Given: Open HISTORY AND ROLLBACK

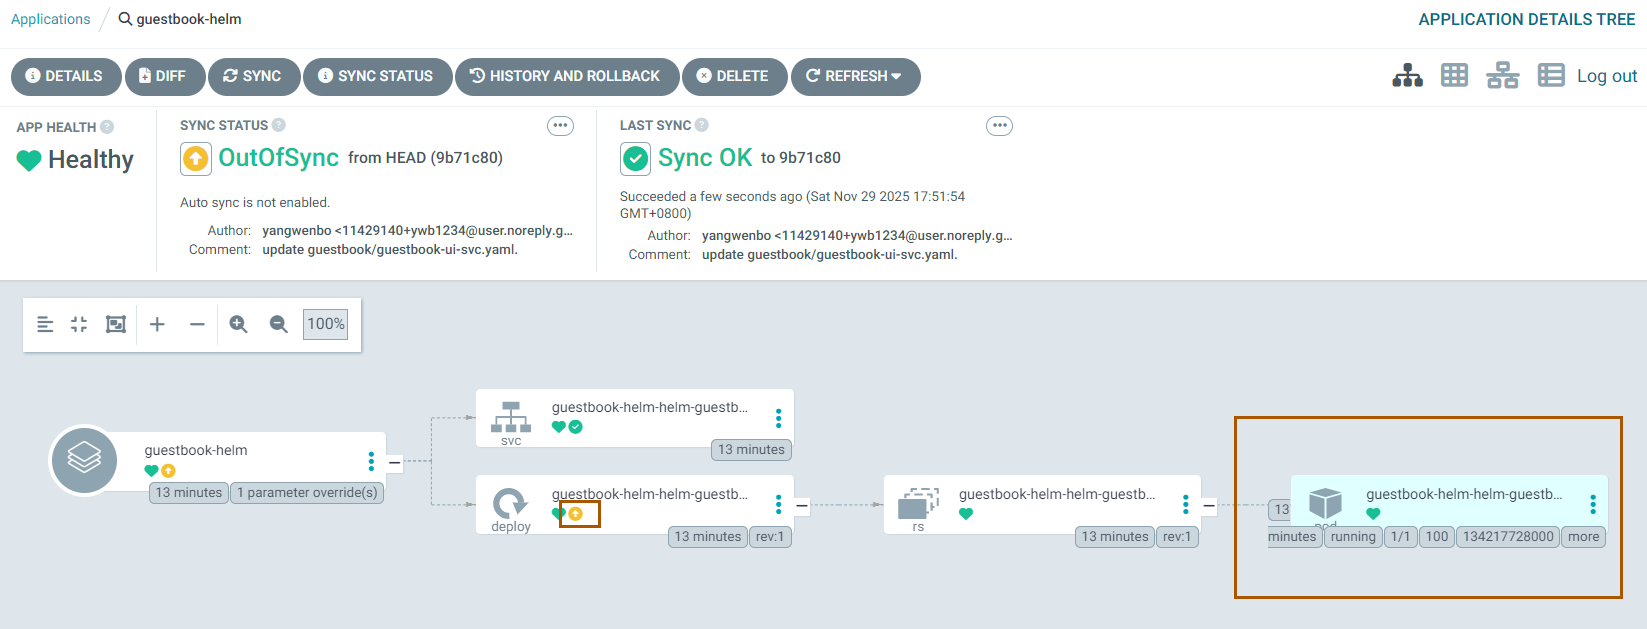Looking at the screenshot, I should click(566, 76).
